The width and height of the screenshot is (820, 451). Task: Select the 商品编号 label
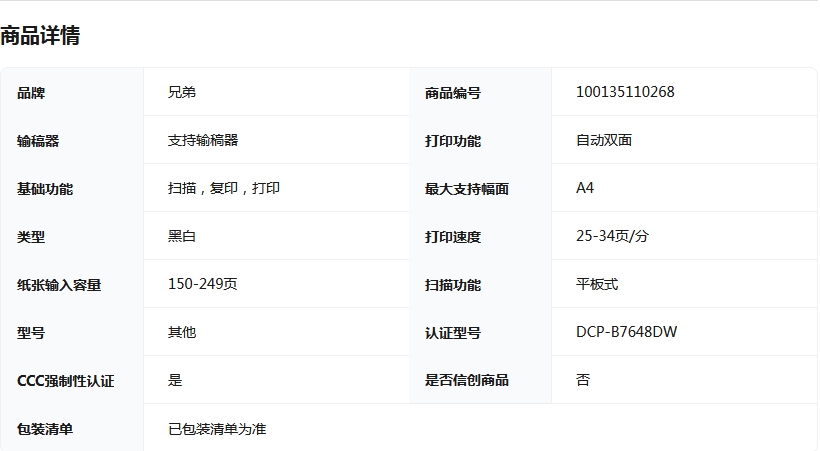pyautogui.click(x=453, y=93)
